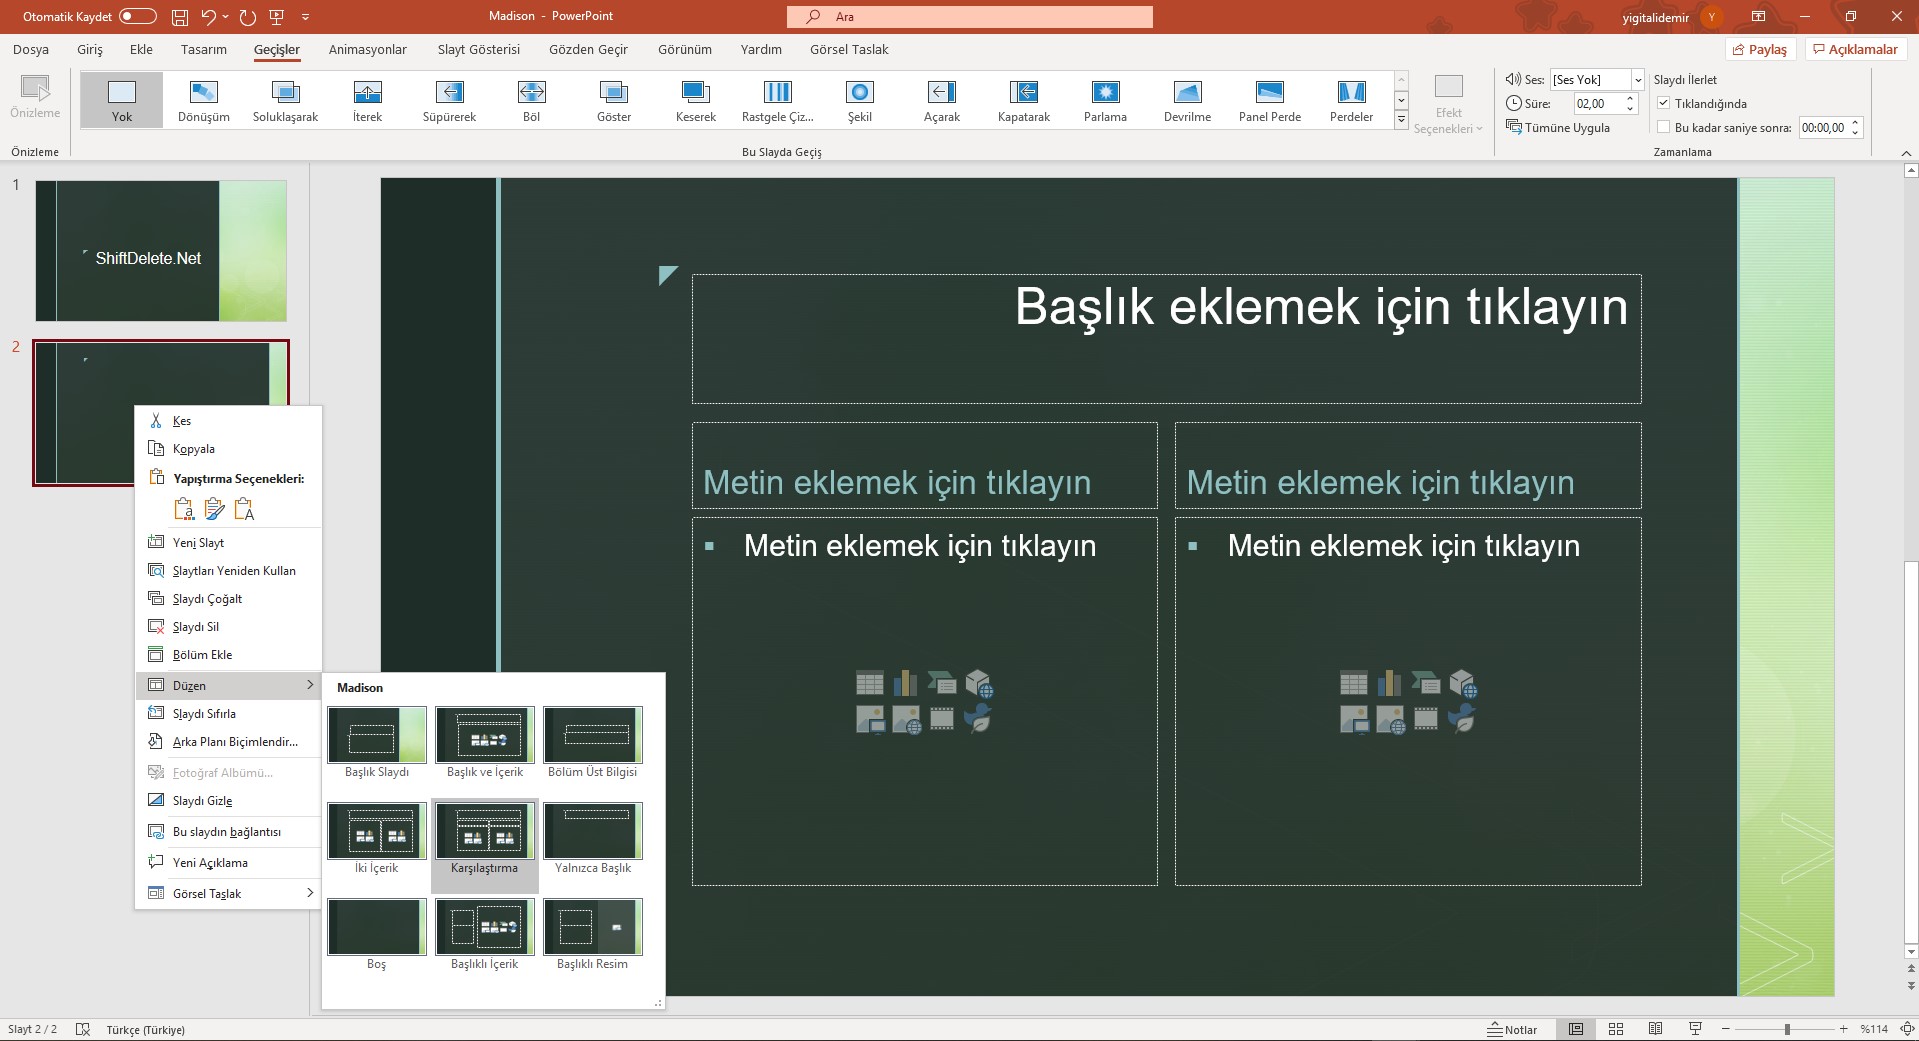Image resolution: width=1919 pixels, height=1041 pixels.
Task: Uncheck the Tıklandığında checkbox
Action: [x=1664, y=103]
